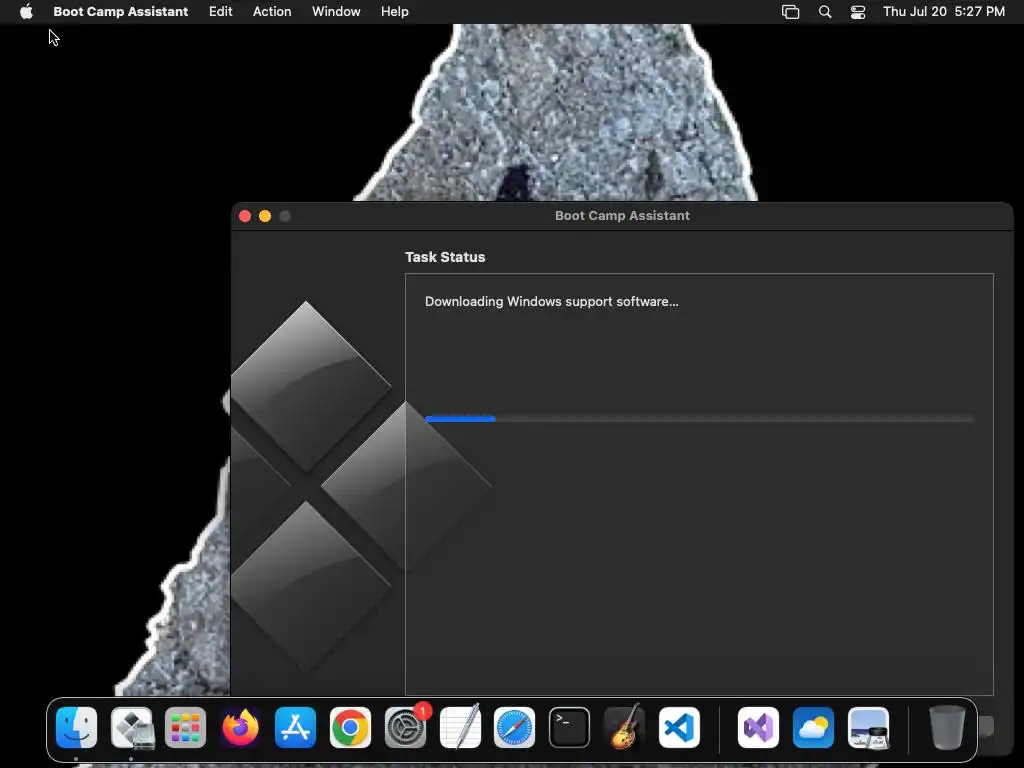Open the Window menu
This screenshot has width=1024, height=768.
[x=336, y=12]
